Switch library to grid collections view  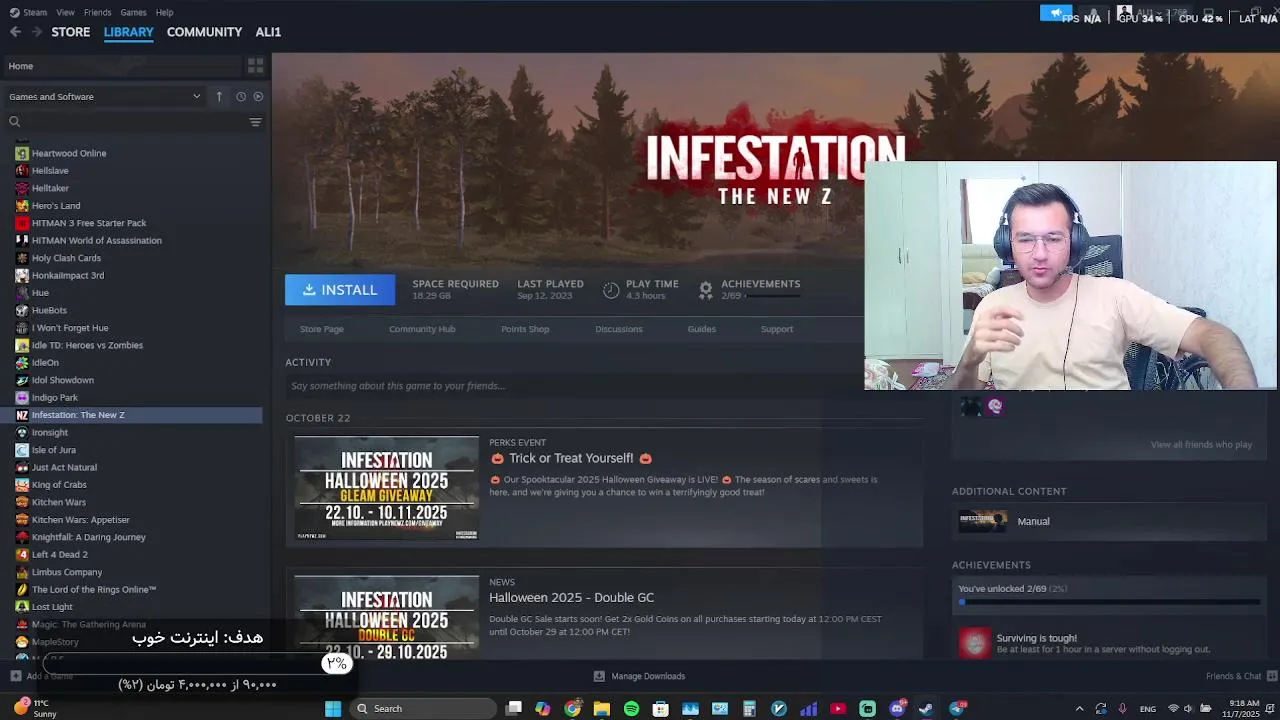coord(255,66)
